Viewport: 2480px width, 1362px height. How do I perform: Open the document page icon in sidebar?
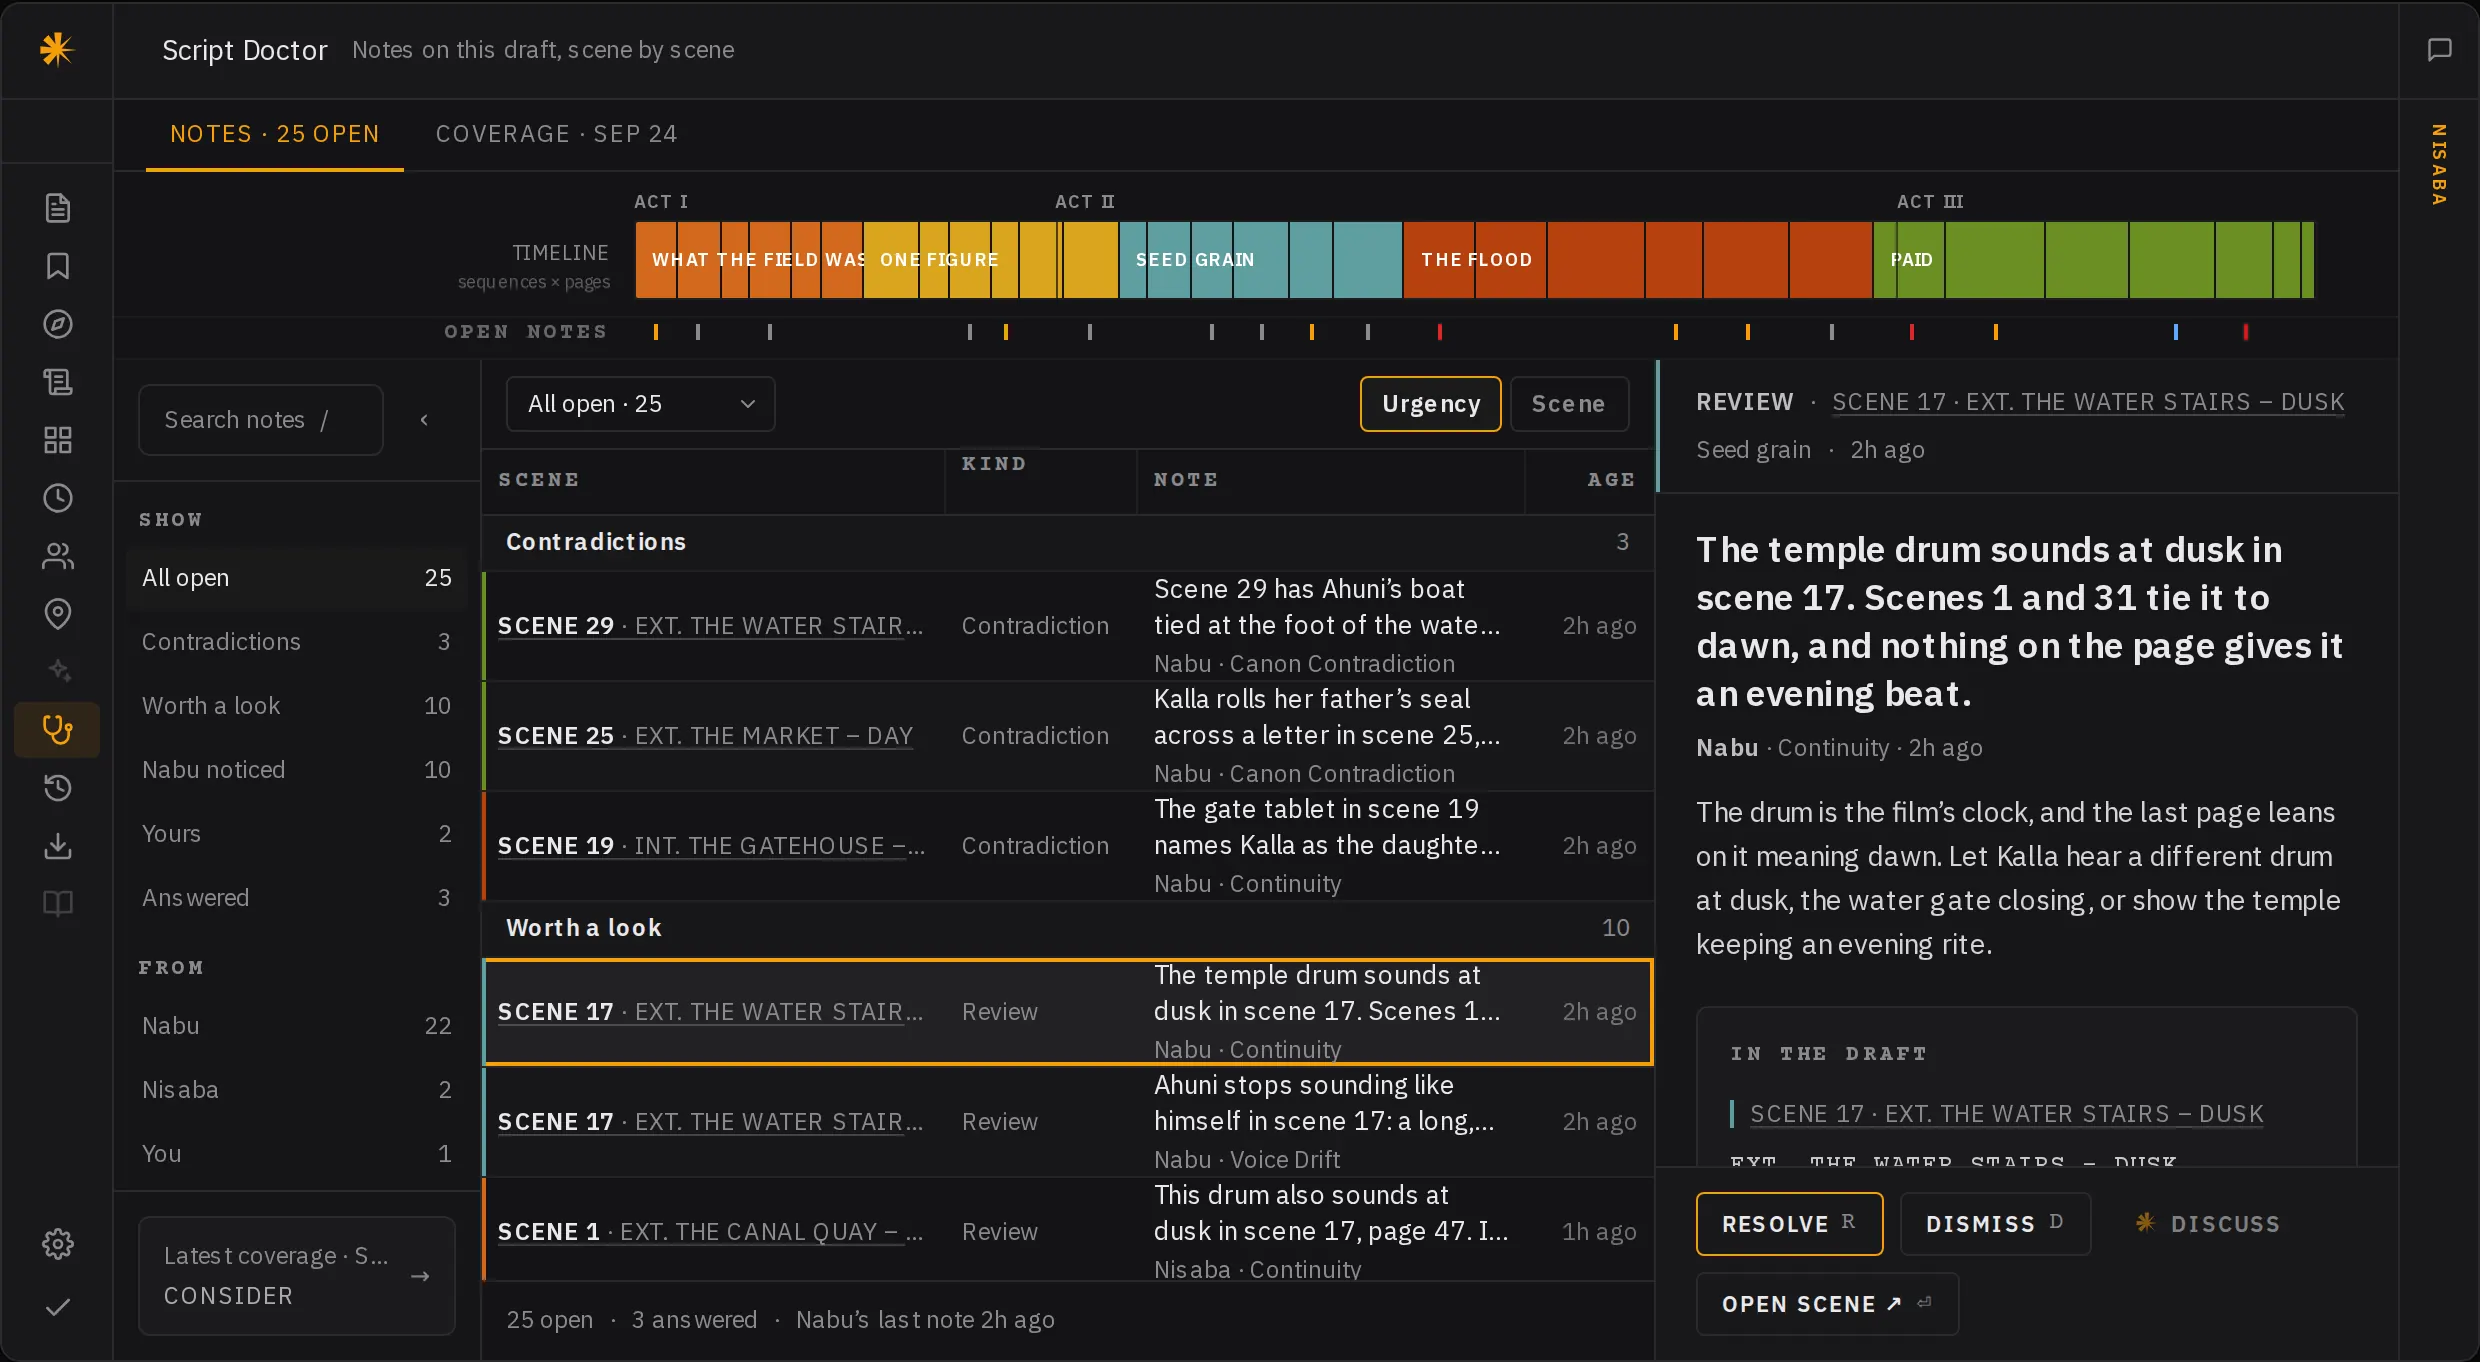[58, 208]
